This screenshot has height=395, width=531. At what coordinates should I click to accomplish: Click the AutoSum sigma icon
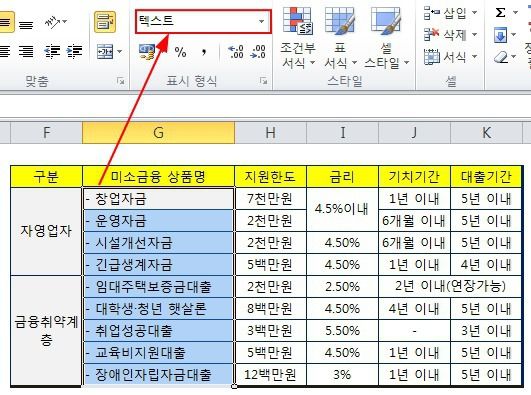tap(501, 13)
